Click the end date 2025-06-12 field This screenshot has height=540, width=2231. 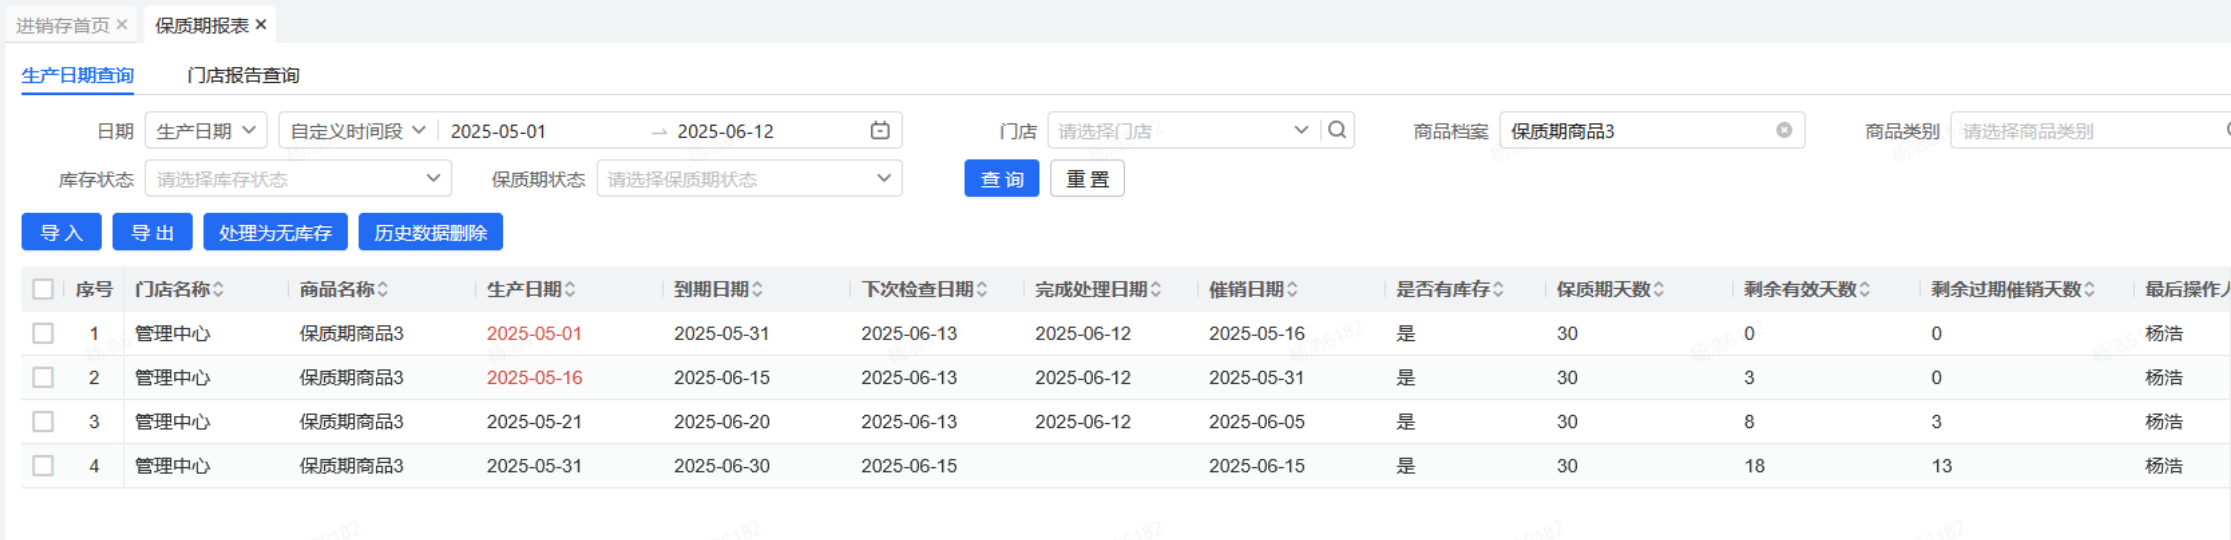pyautogui.click(x=725, y=131)
